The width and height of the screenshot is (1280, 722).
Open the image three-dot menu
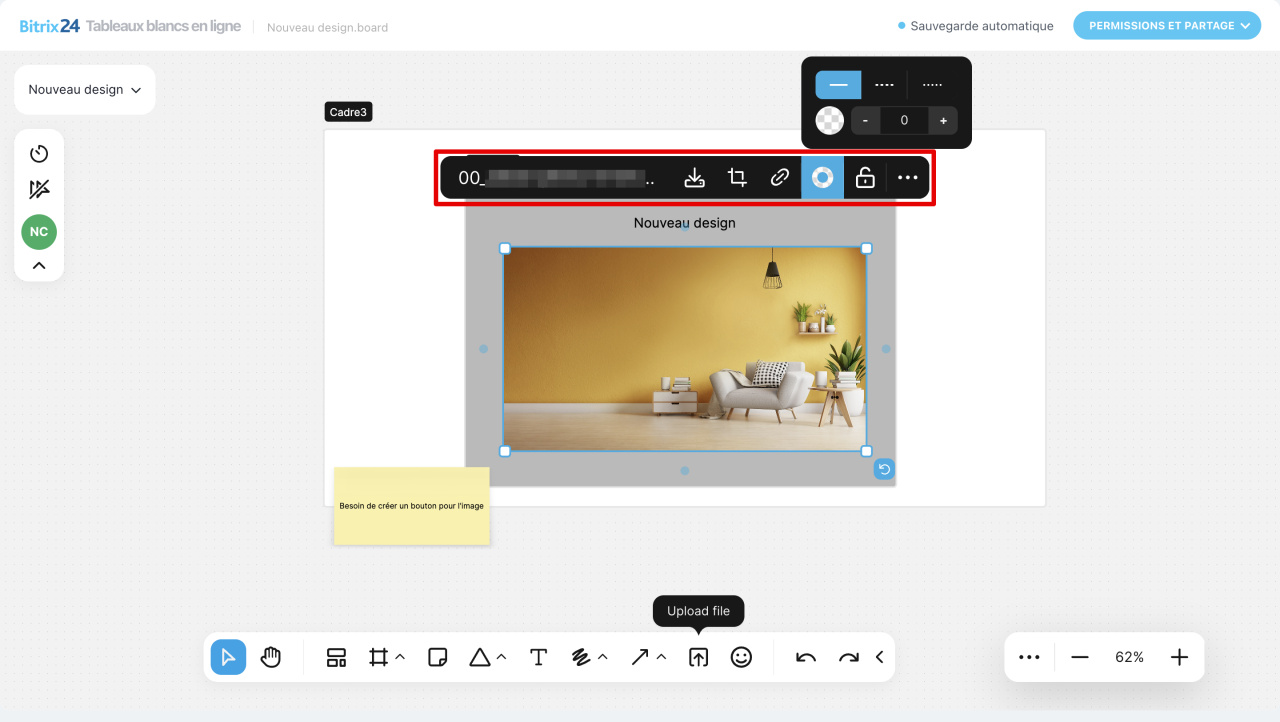click(907, 177)
